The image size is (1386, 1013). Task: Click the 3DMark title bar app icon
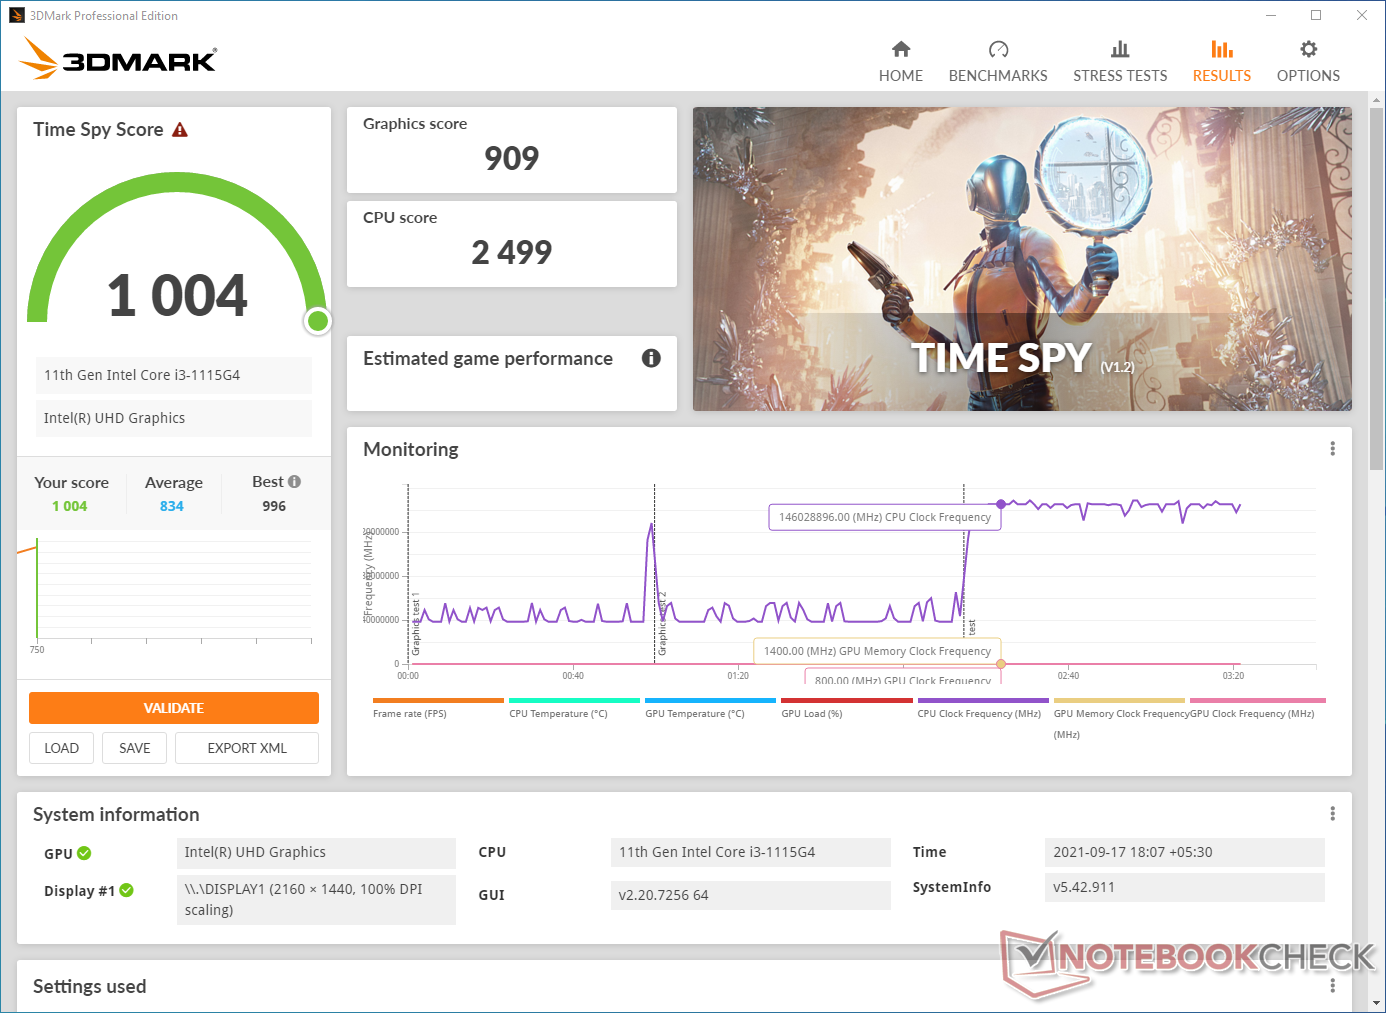(17, 15)
